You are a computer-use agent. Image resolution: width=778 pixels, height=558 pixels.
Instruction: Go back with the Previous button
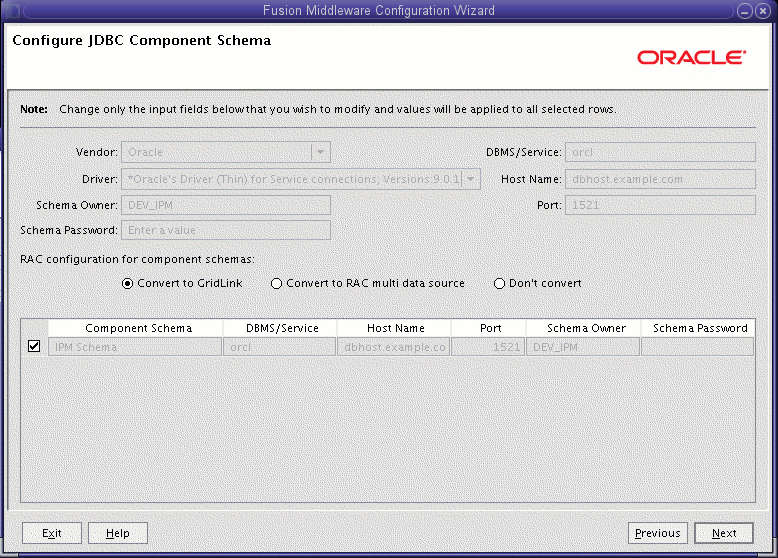coord(657,533)
